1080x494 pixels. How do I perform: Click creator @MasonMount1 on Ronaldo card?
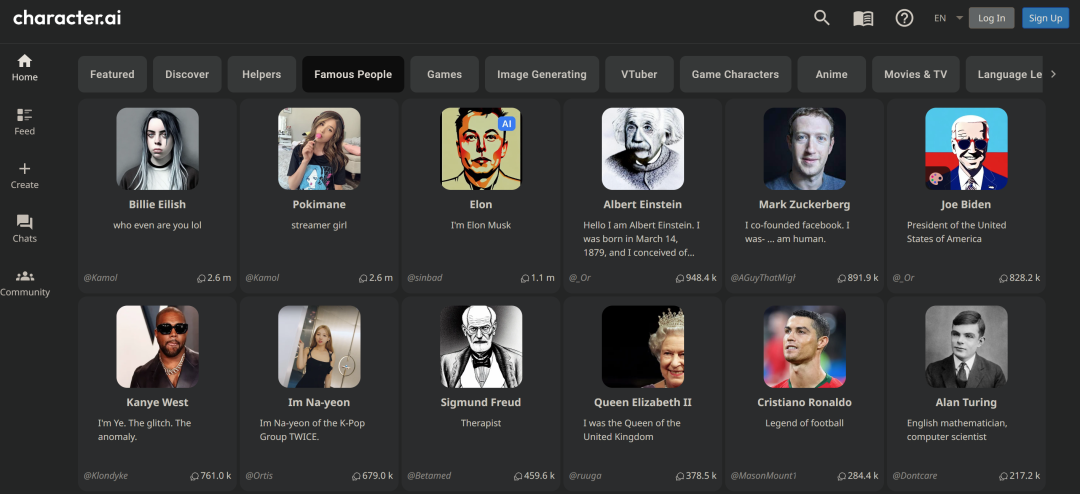(x=763, y=475)
